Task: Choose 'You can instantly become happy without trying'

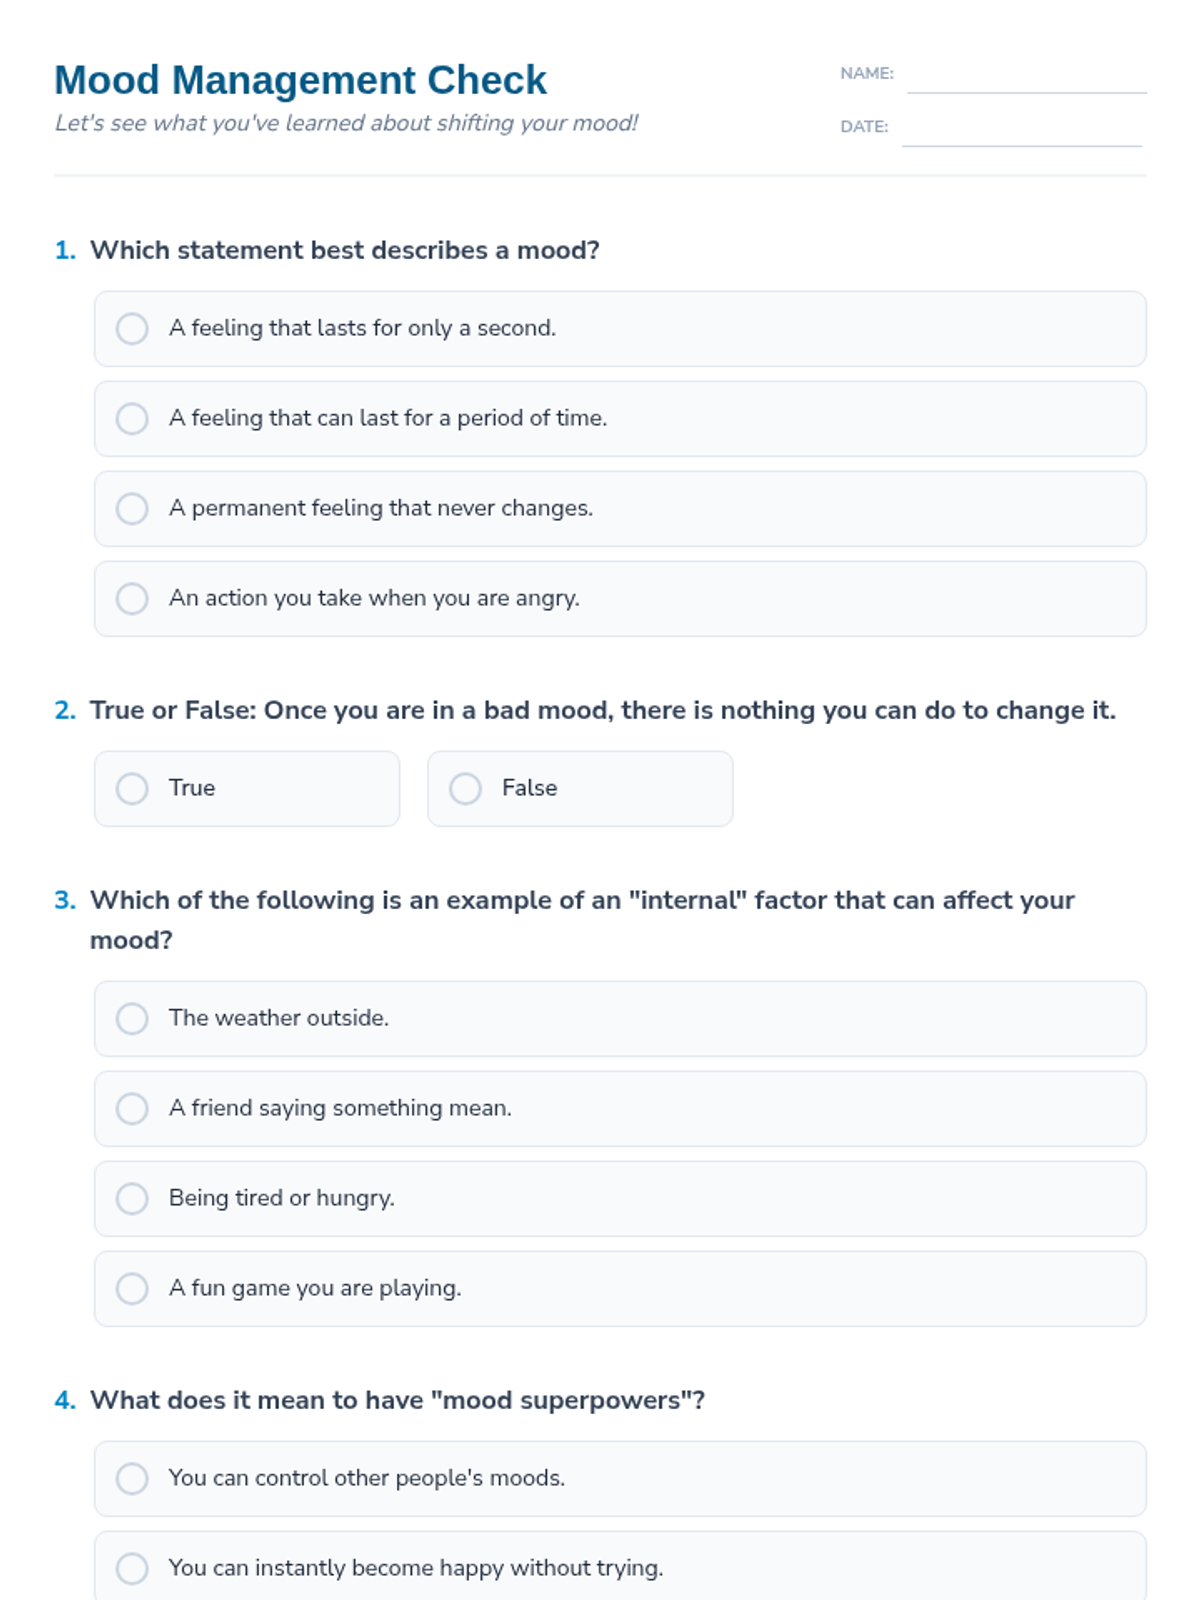Action: [620, 1566]
